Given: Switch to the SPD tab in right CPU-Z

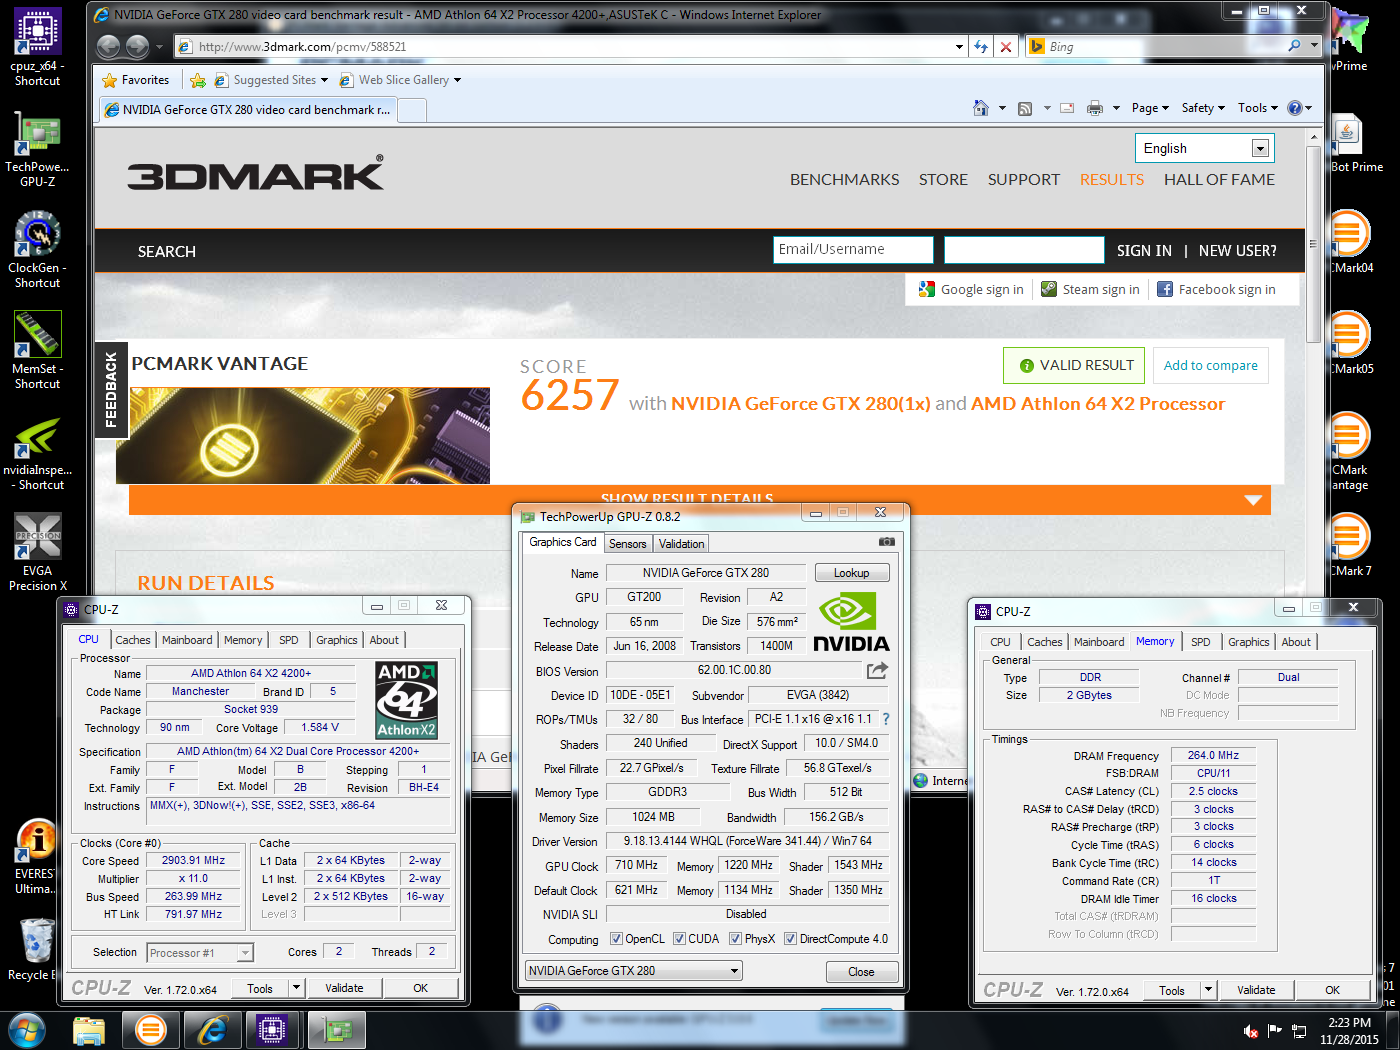Looking at the screenshot, I should click(x=1201, y=642).
